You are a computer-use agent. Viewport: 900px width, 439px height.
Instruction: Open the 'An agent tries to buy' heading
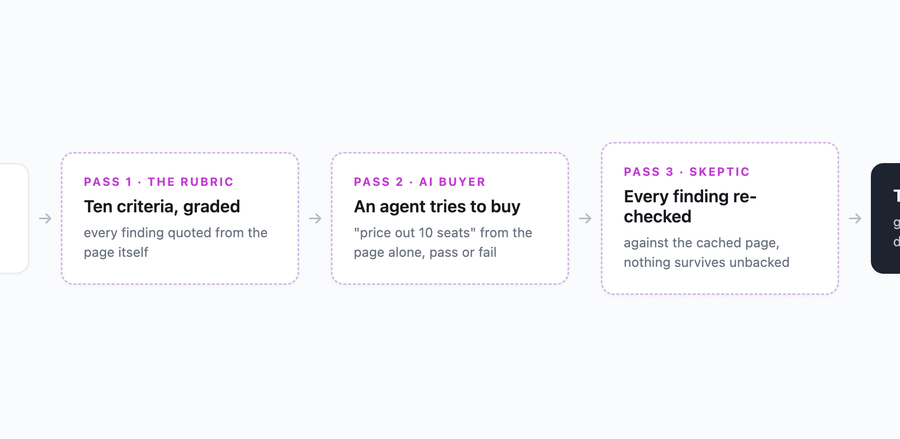[437, 207]
